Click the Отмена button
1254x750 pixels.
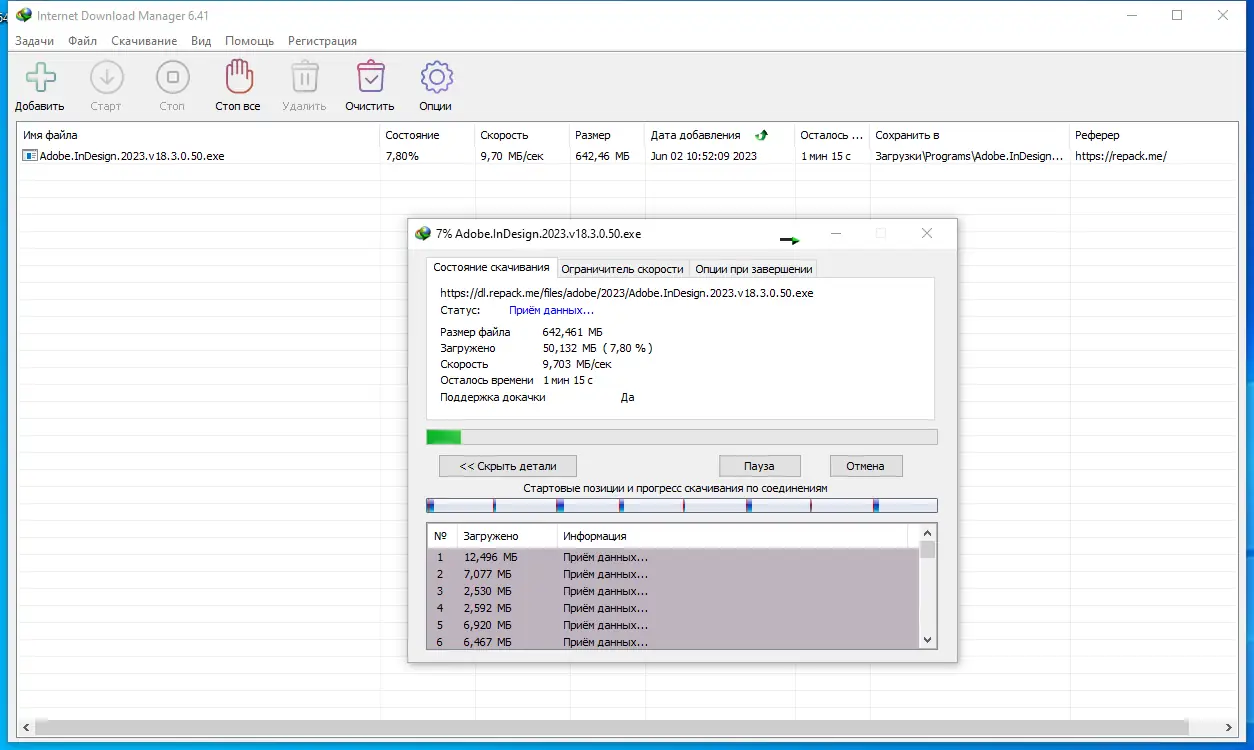865,466
